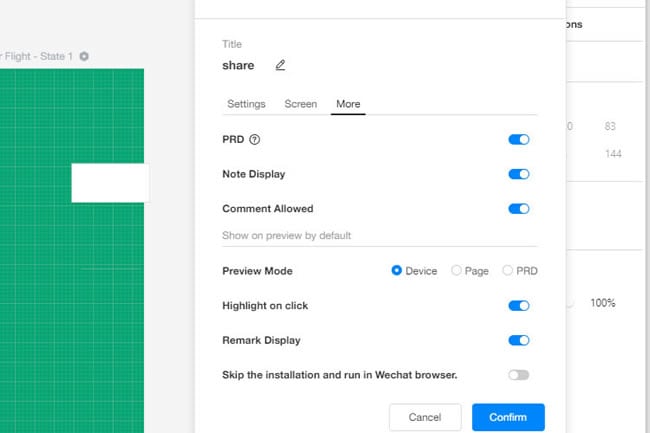Select the More tab
650x433 pixels.
click(x=348, y=104)
